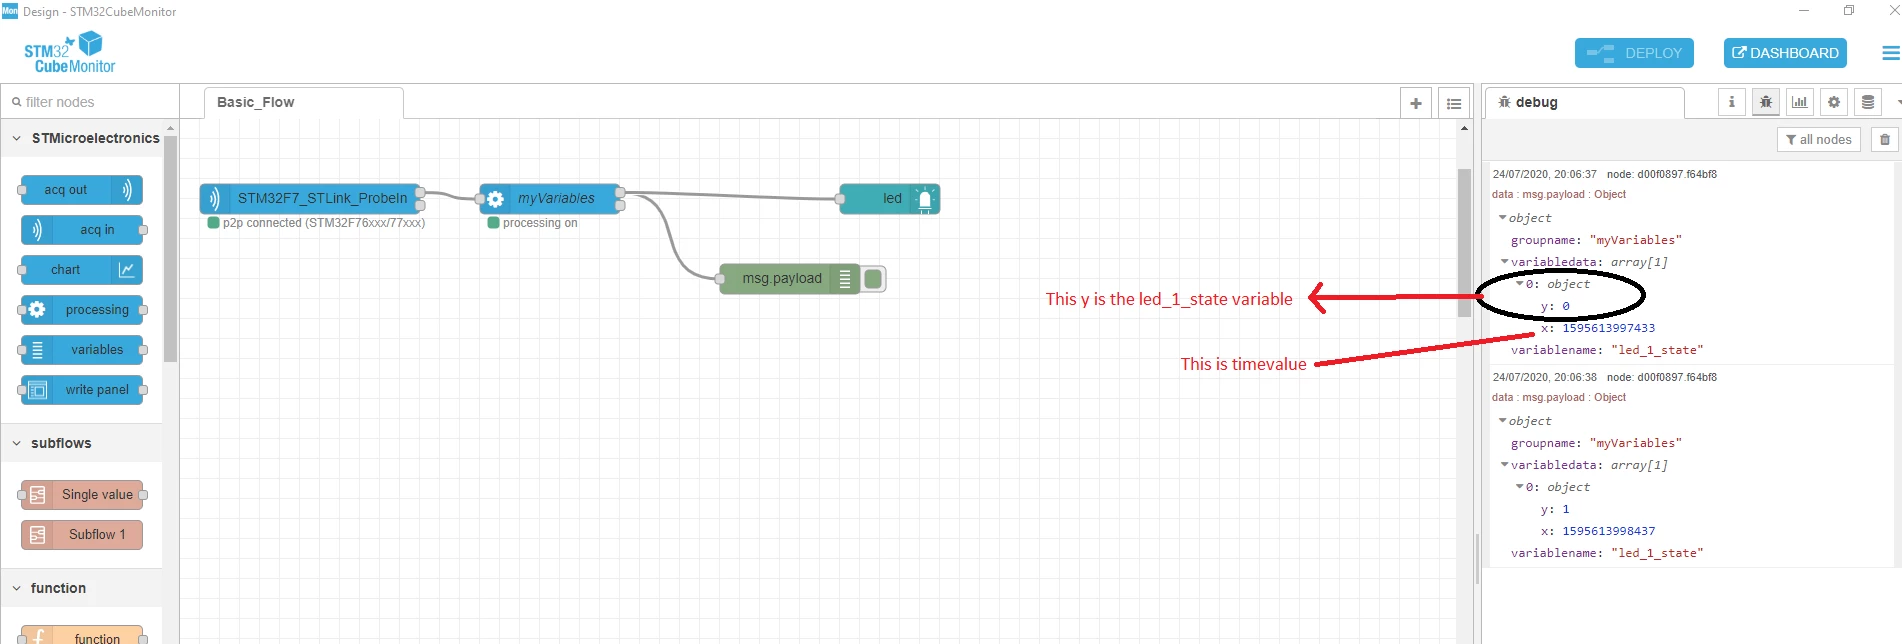The image size is (1902, 644).
Task: Collapse the function palette category
Action: click(16, 588)
